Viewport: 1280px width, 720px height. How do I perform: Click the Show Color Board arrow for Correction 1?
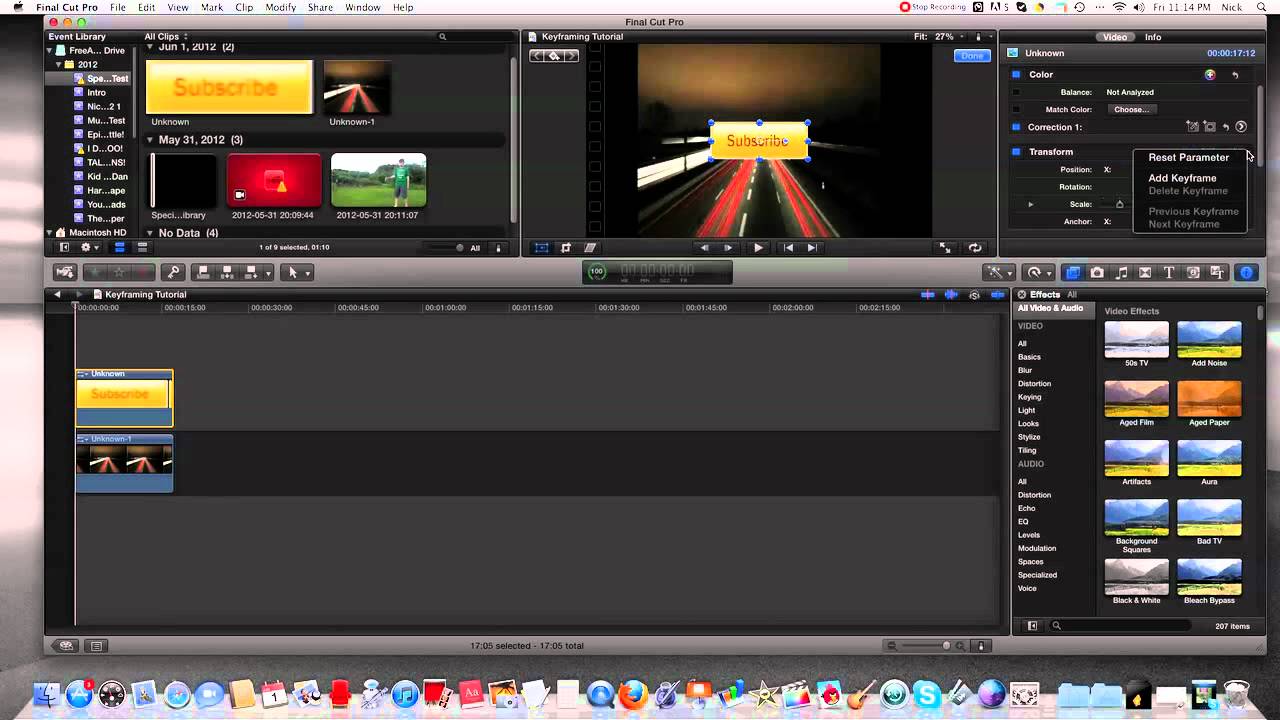click(1241, 127)
